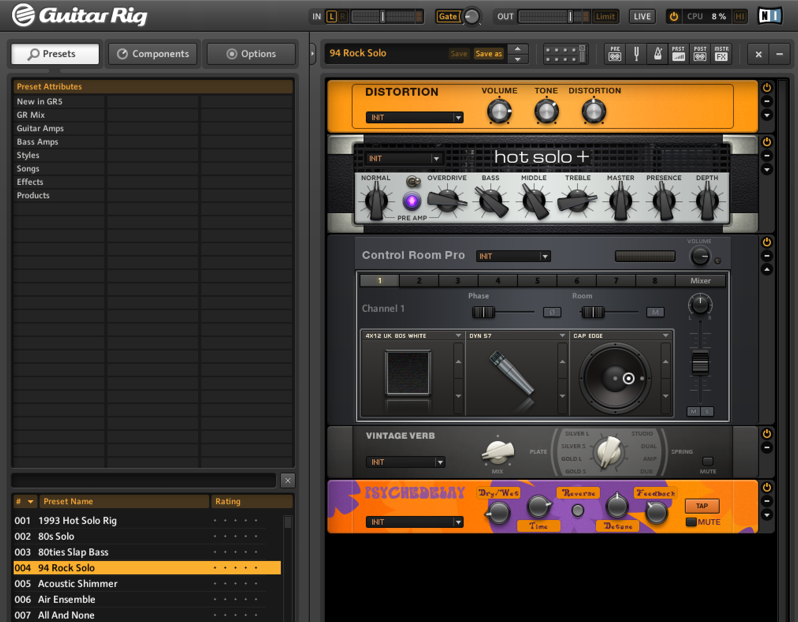Click the Distortion VOLUME knob
The width and height of the screenshot is (798, 622).
[499, 111]
